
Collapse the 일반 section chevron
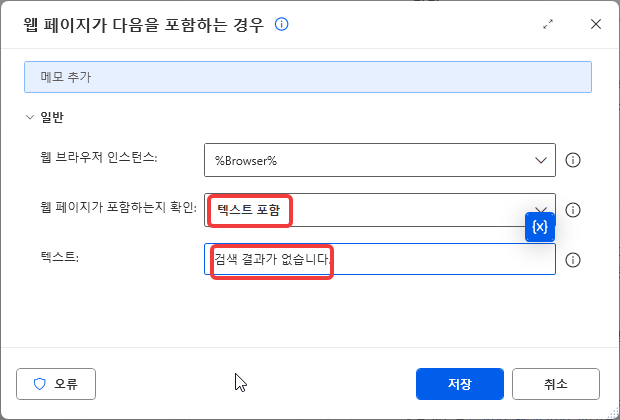click(x=30, y=117)
